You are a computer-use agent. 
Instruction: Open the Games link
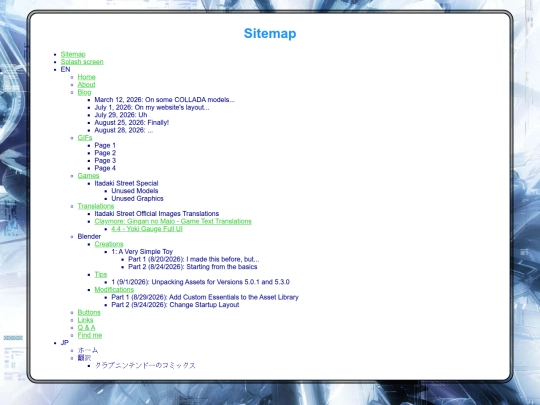88,176
